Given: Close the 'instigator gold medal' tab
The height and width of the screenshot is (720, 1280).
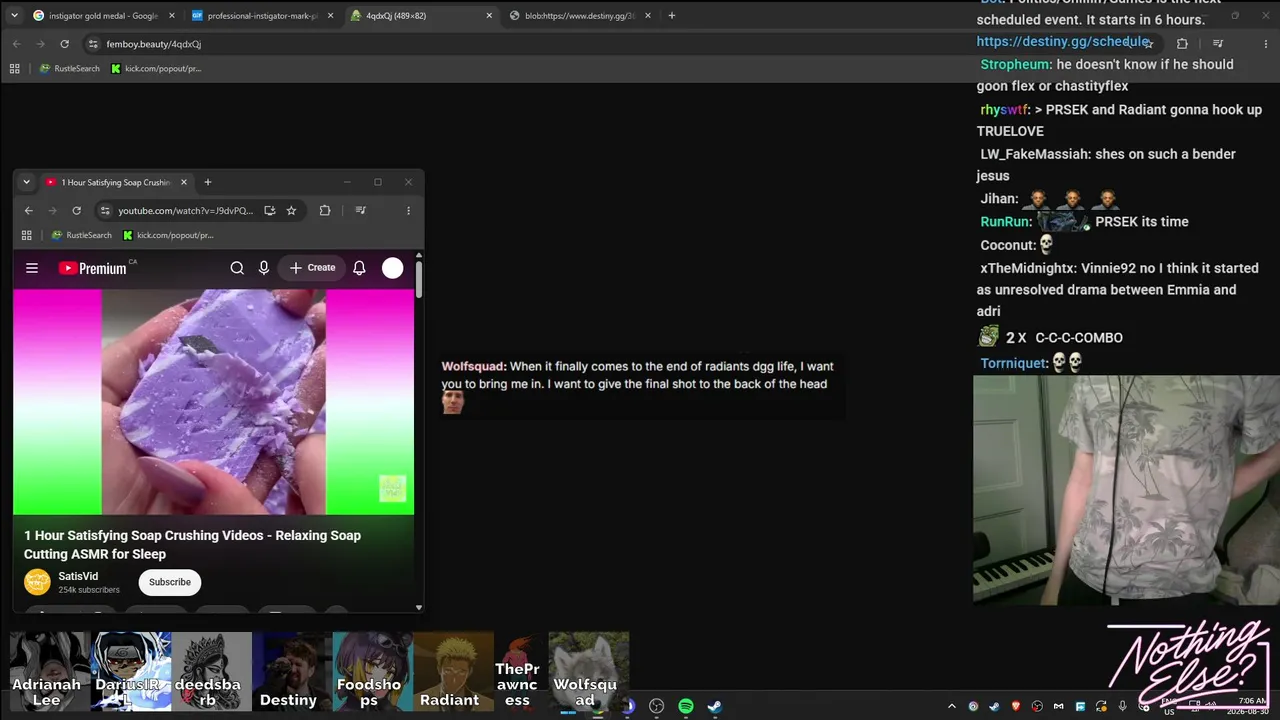Looking at the screenshot, I should (172, 16).
